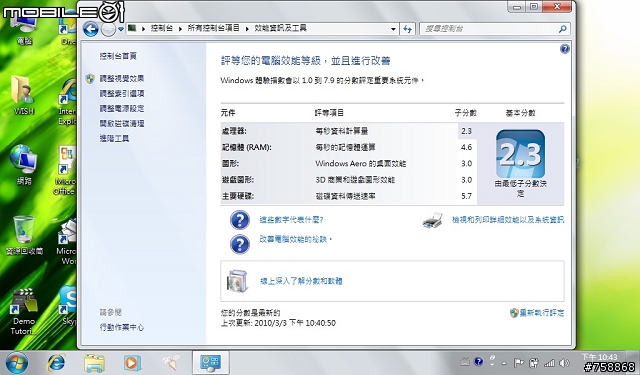Viewport: 640px width, 375px height.
Task: Open 行動作業中心 link in sidebar
Action: [x=122, y=327]
